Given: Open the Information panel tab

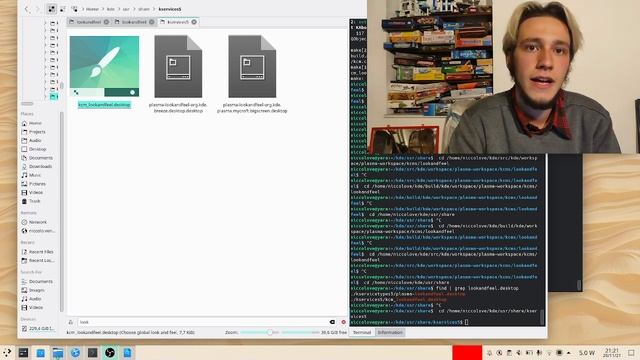Looking at the screenshot, I should (x=390, y=332).
